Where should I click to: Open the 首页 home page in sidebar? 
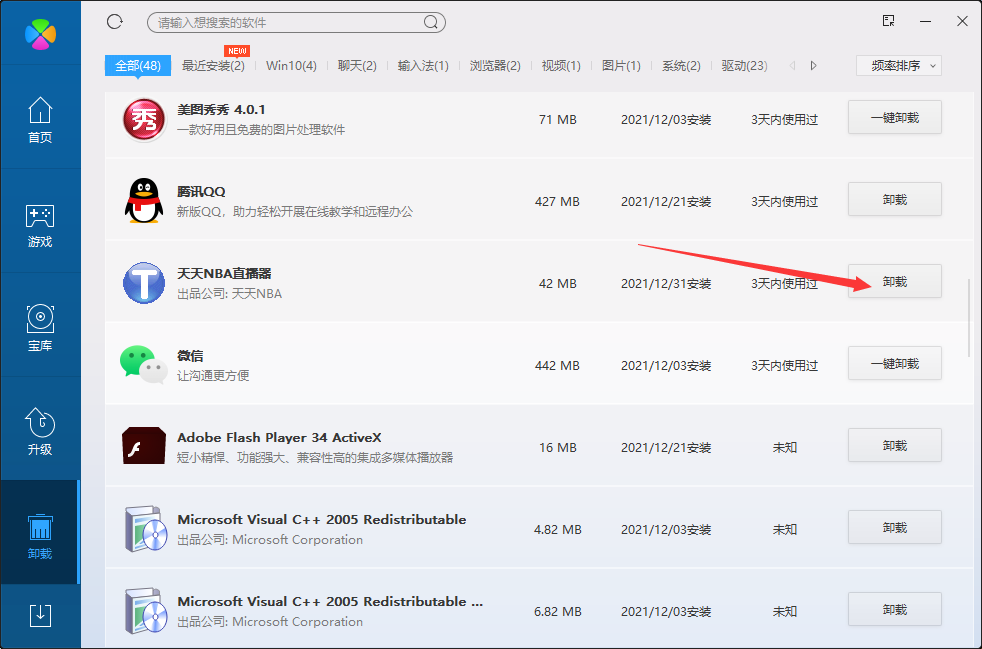click(x=40, y=120)
